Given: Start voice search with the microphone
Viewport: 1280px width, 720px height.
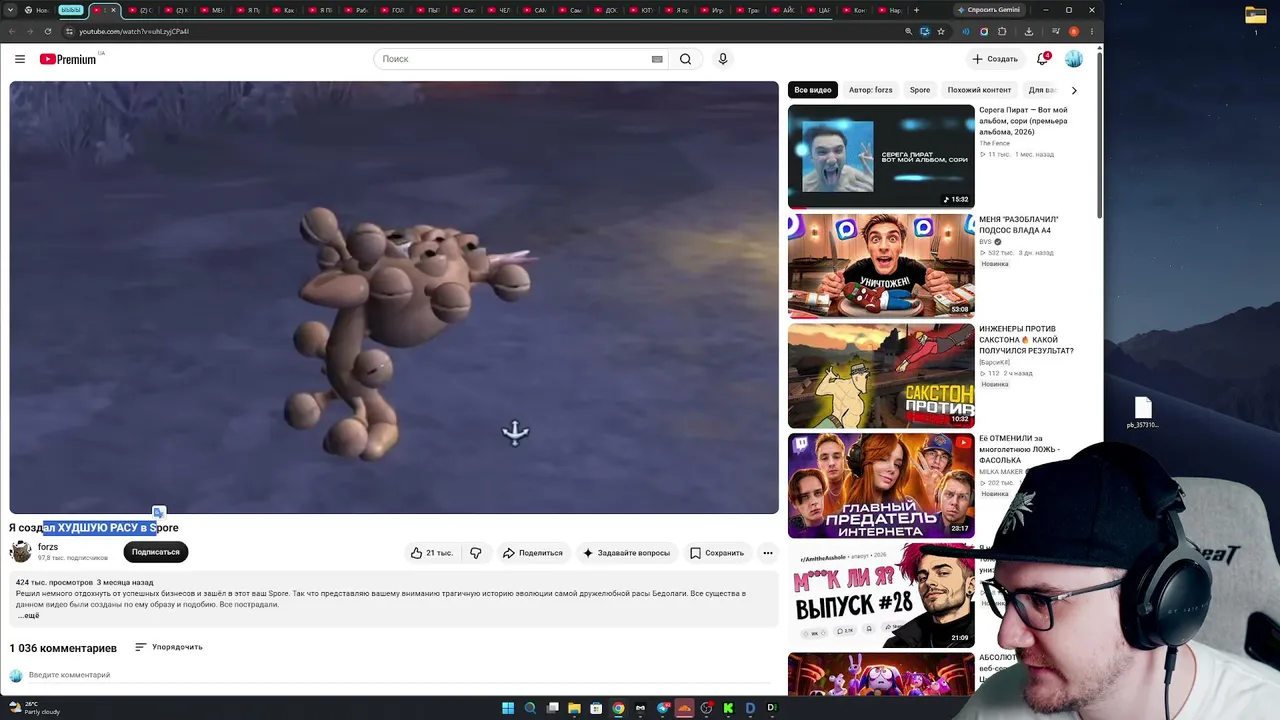Looking at the screenshot, I should (x=723, y=59).
